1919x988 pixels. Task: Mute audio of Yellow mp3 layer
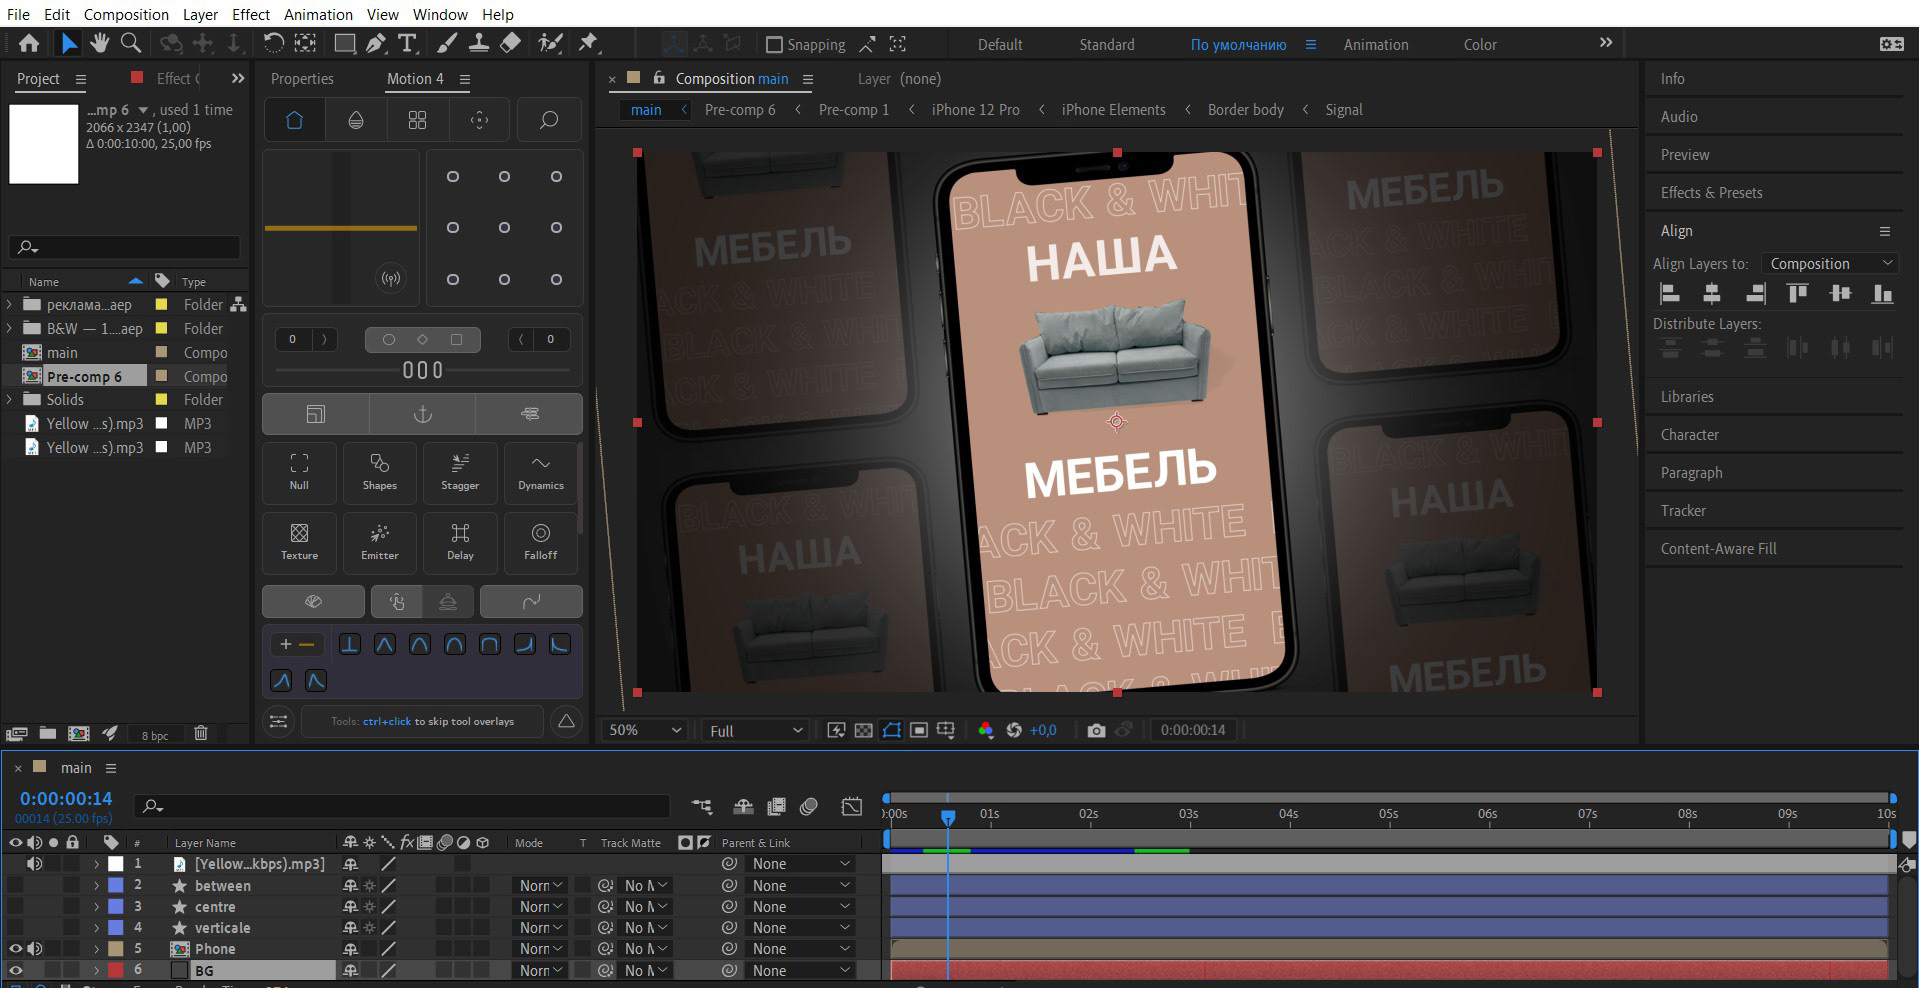35,864
